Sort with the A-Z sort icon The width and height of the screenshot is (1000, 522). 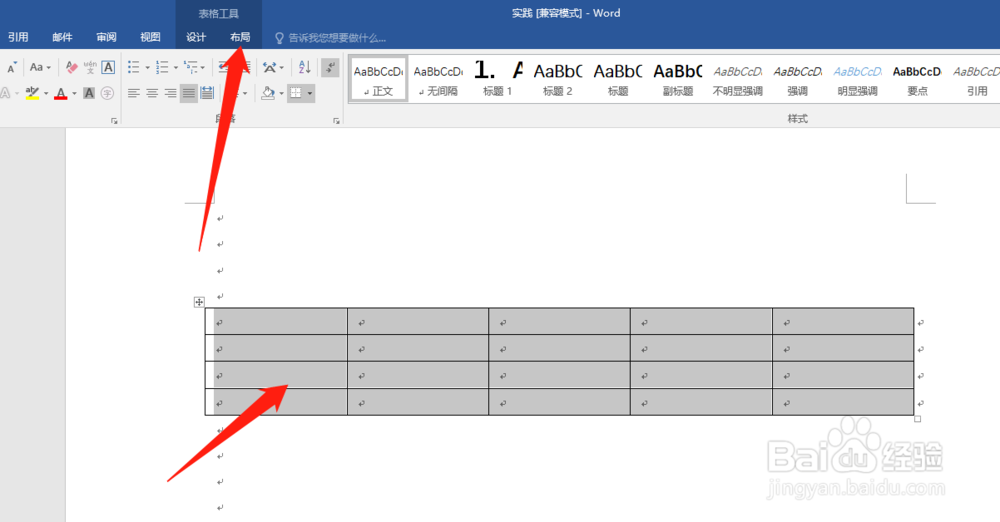[305, 67]
